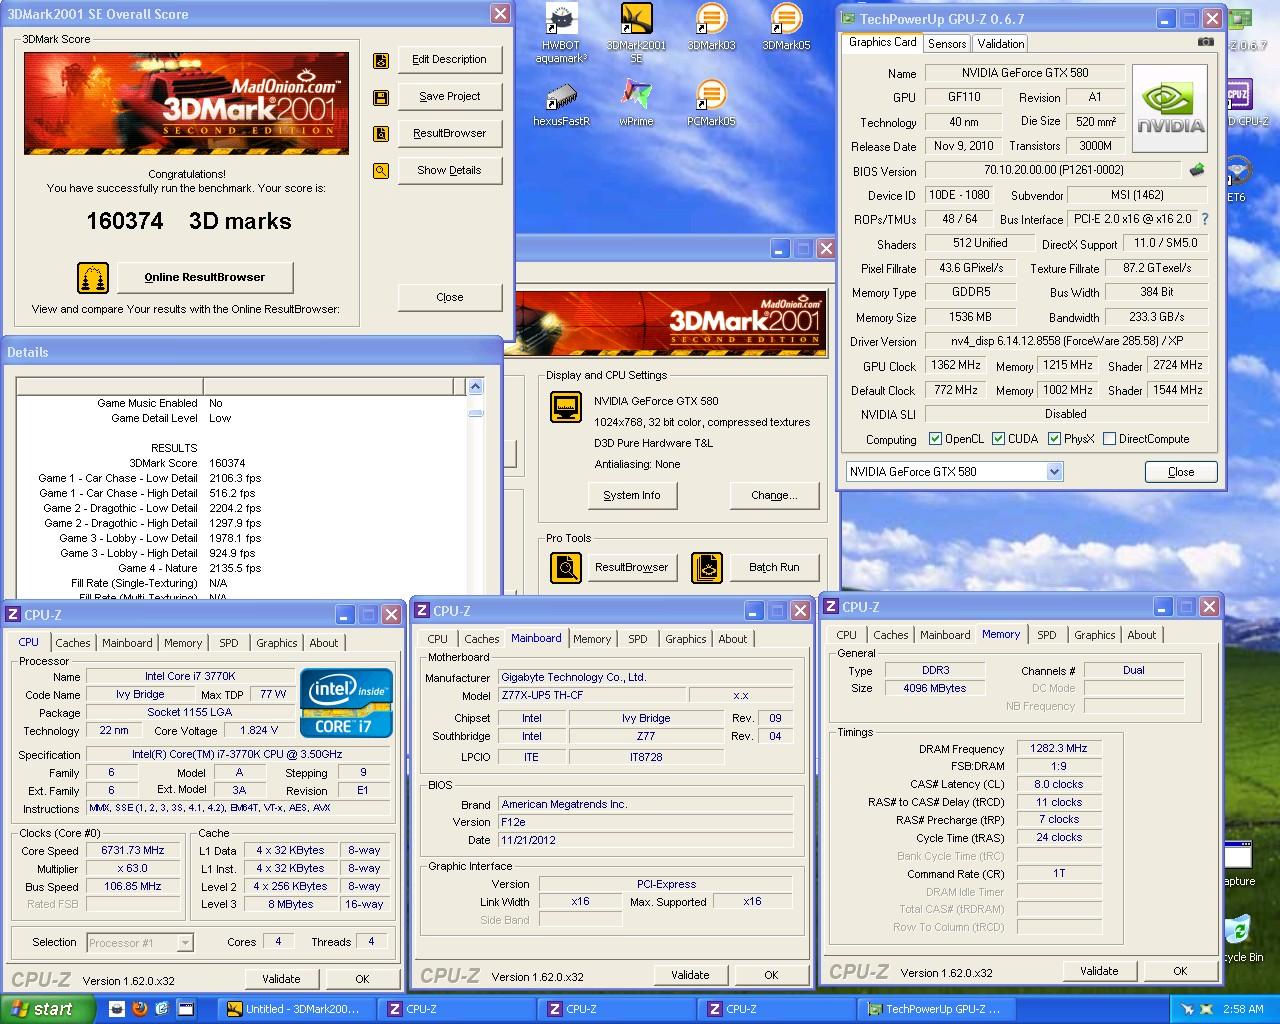
Task: Toggle the OpenCL checkbox
Action: [x=935, y=439]
